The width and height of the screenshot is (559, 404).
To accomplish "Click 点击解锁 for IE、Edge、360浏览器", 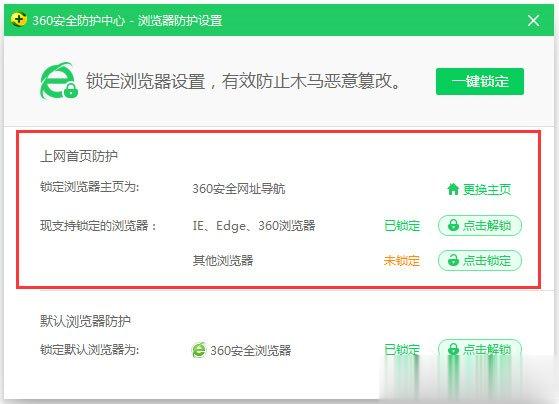I will (x=480, y=225).
